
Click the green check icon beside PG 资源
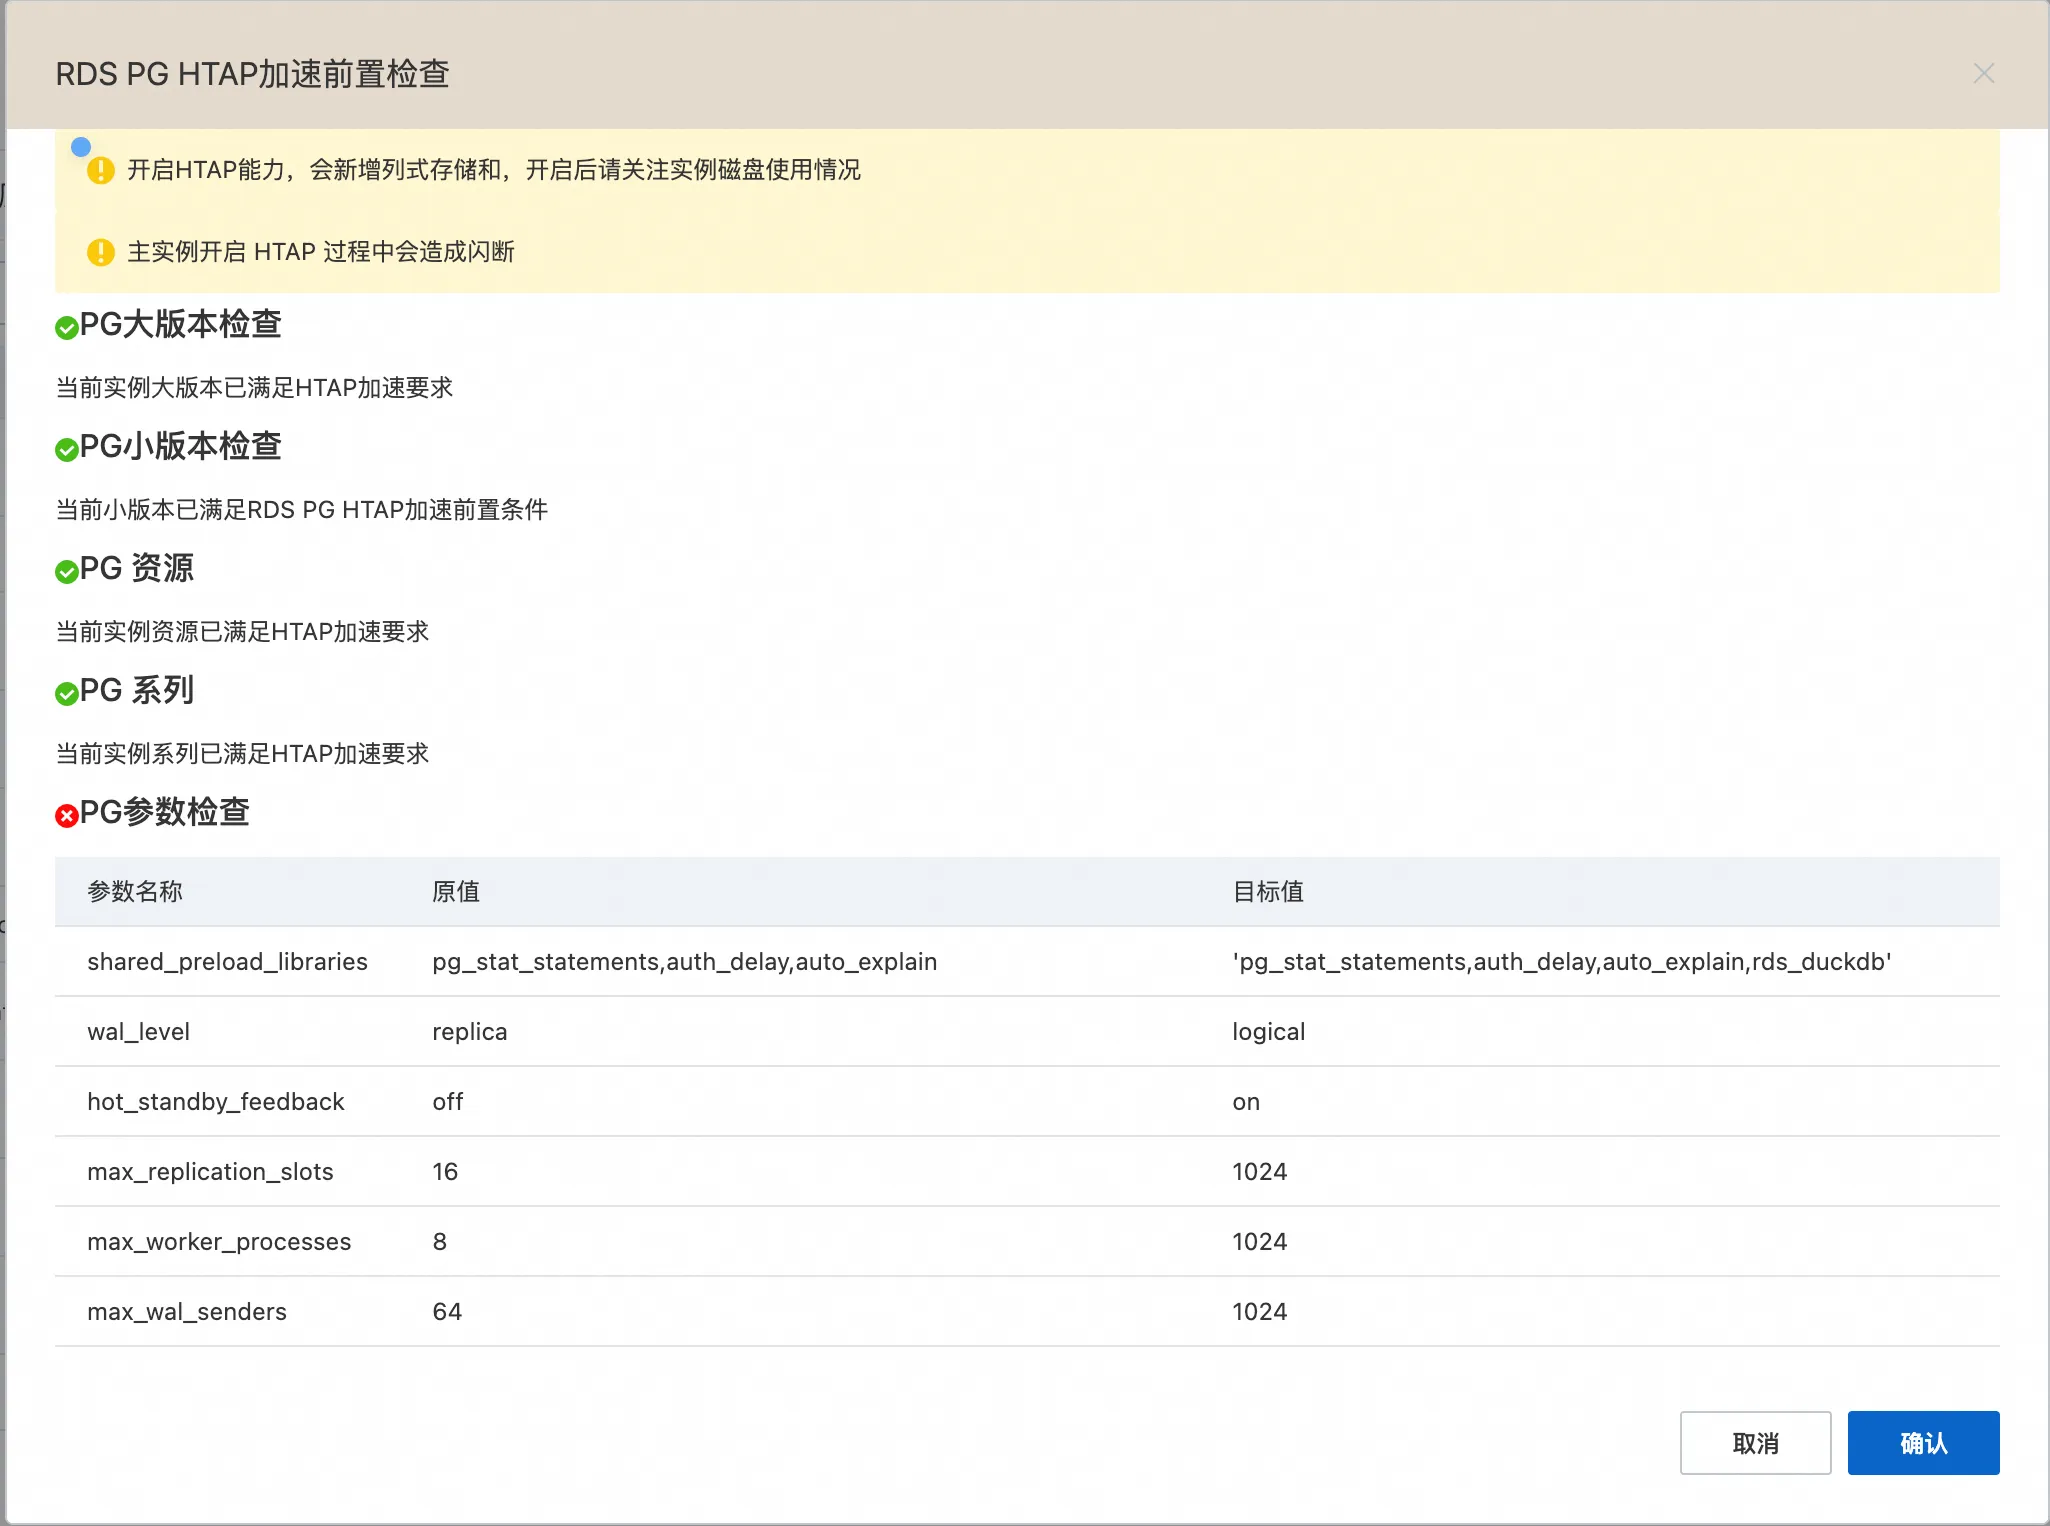pyautogui.click(x=67, y=572)
